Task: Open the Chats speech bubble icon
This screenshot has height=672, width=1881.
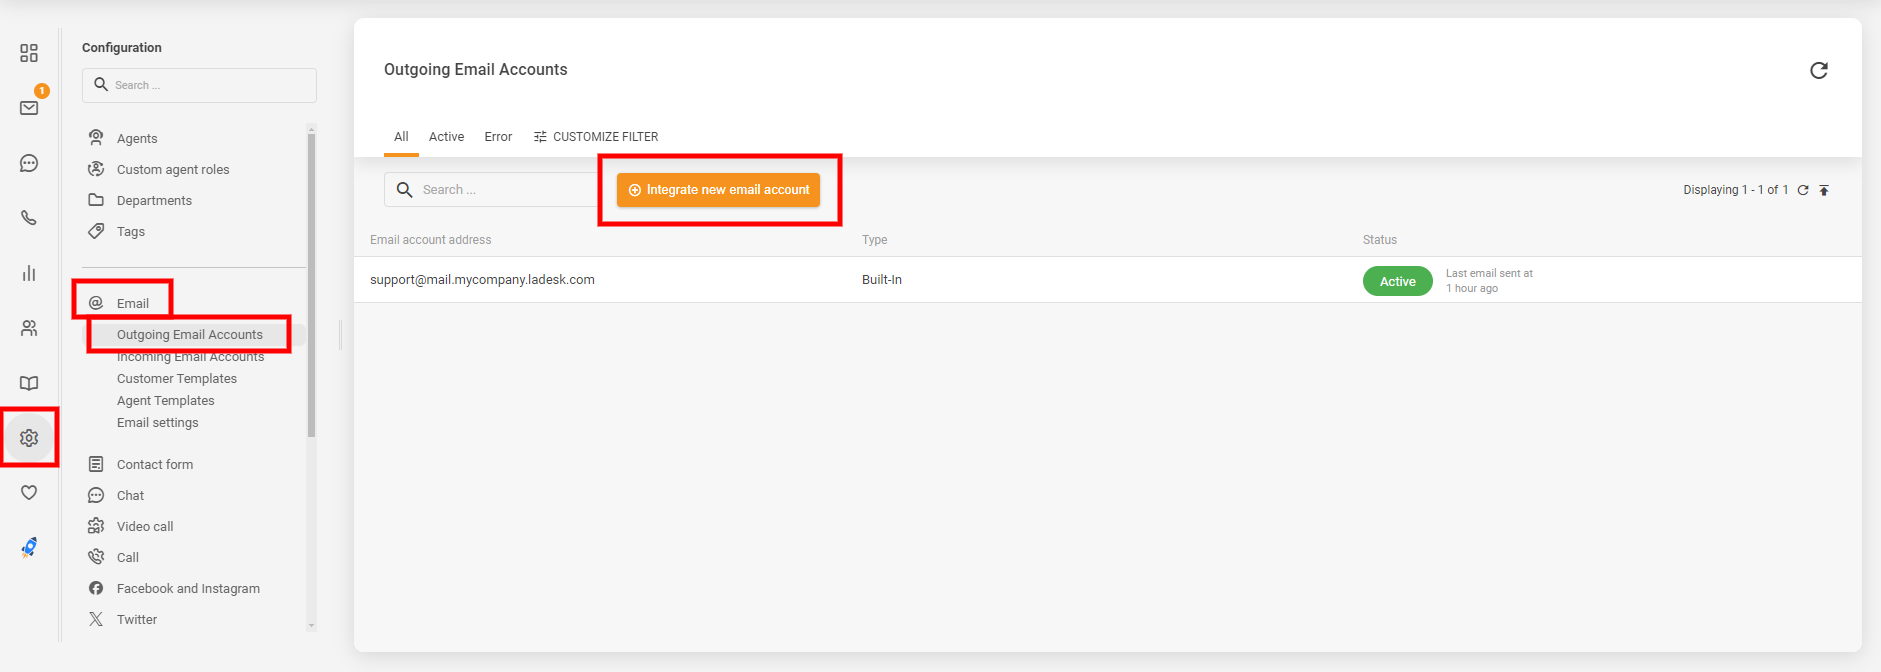Action: 29,163
